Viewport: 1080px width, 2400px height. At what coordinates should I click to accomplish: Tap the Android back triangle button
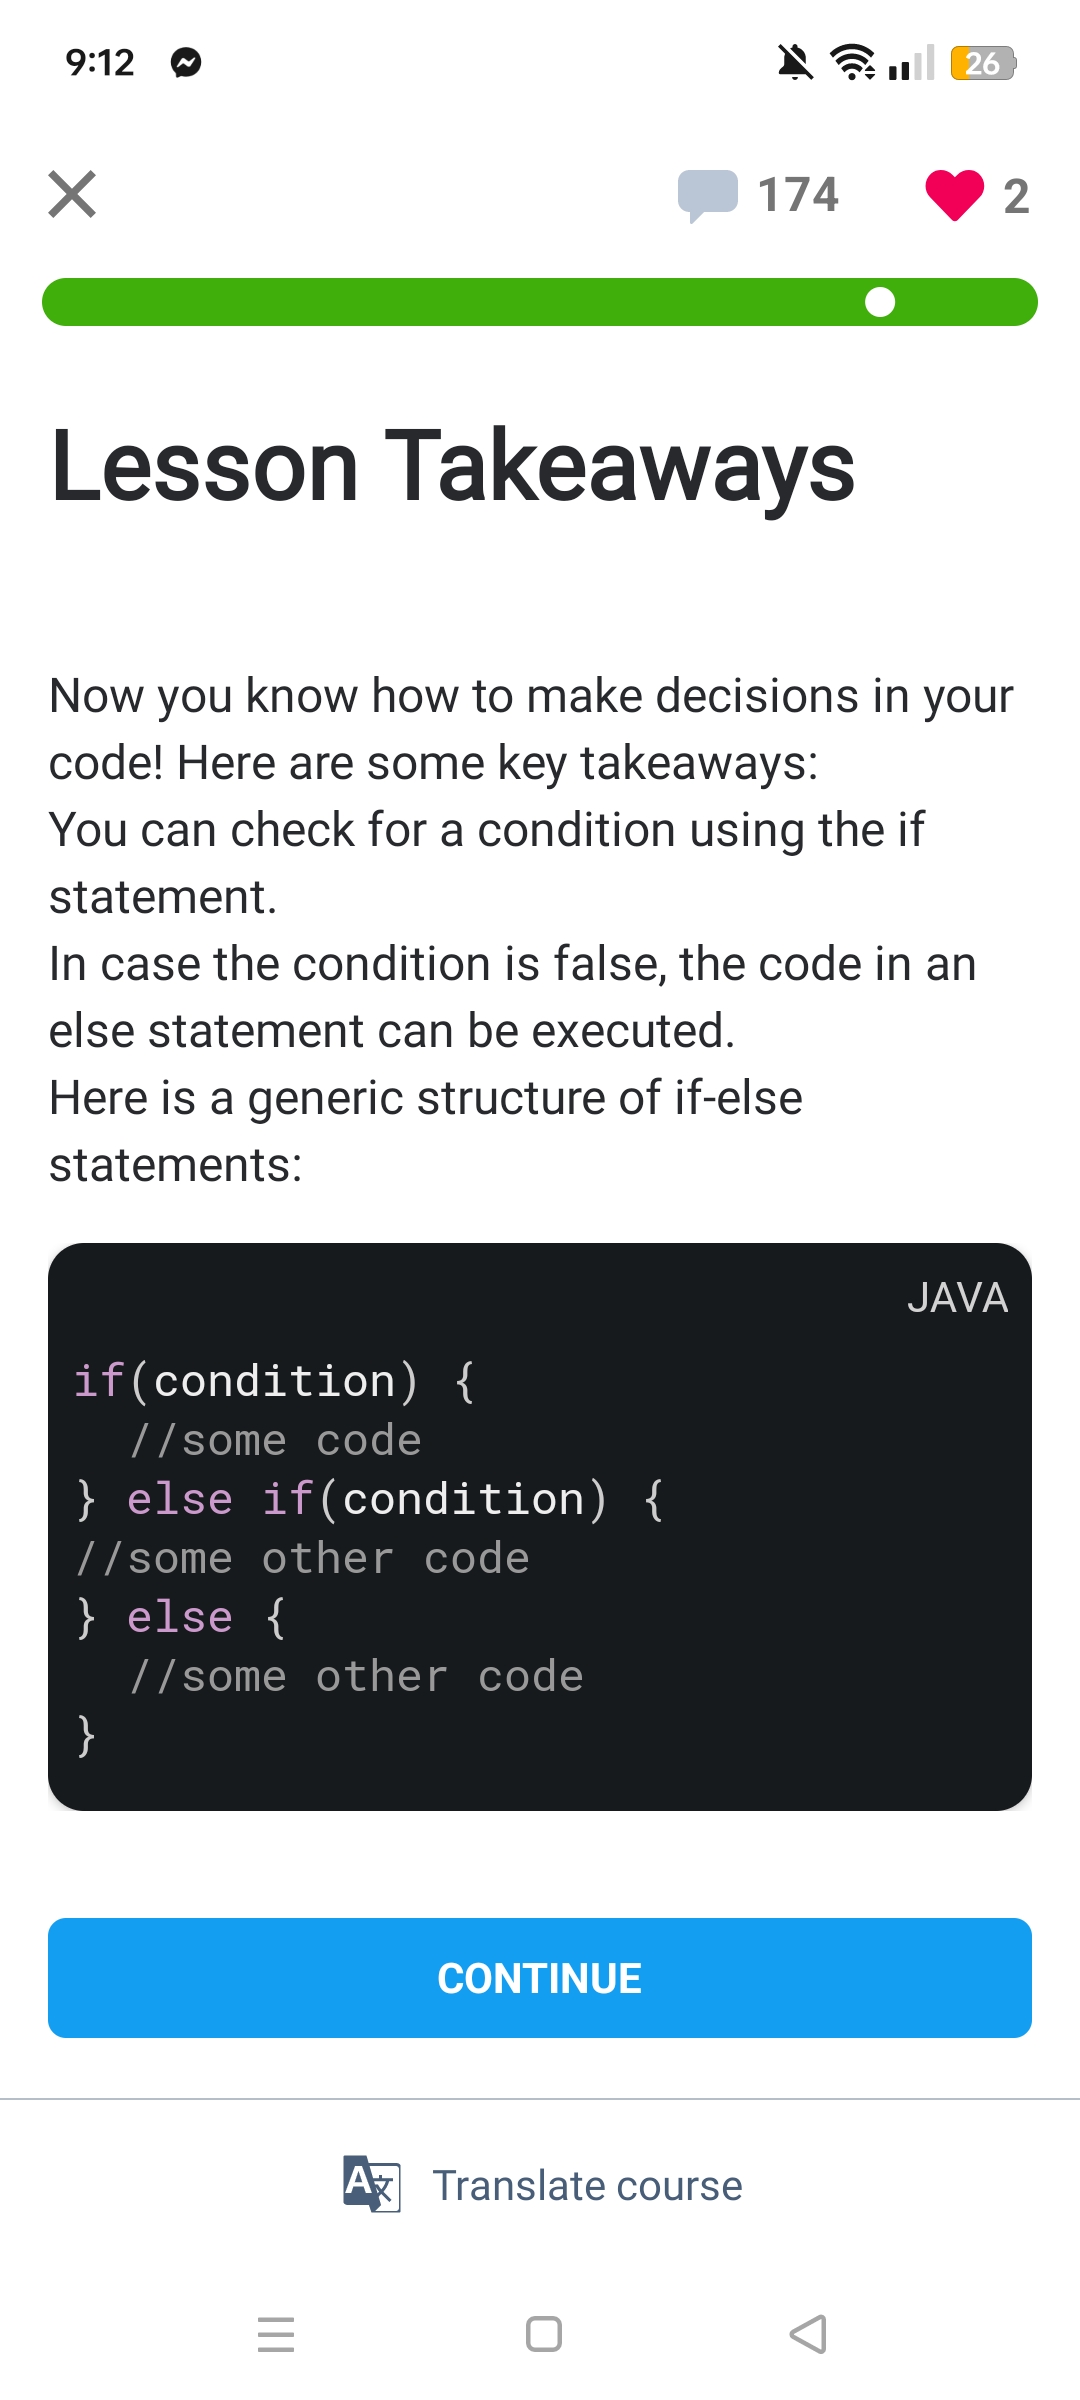coord(808,2334)
